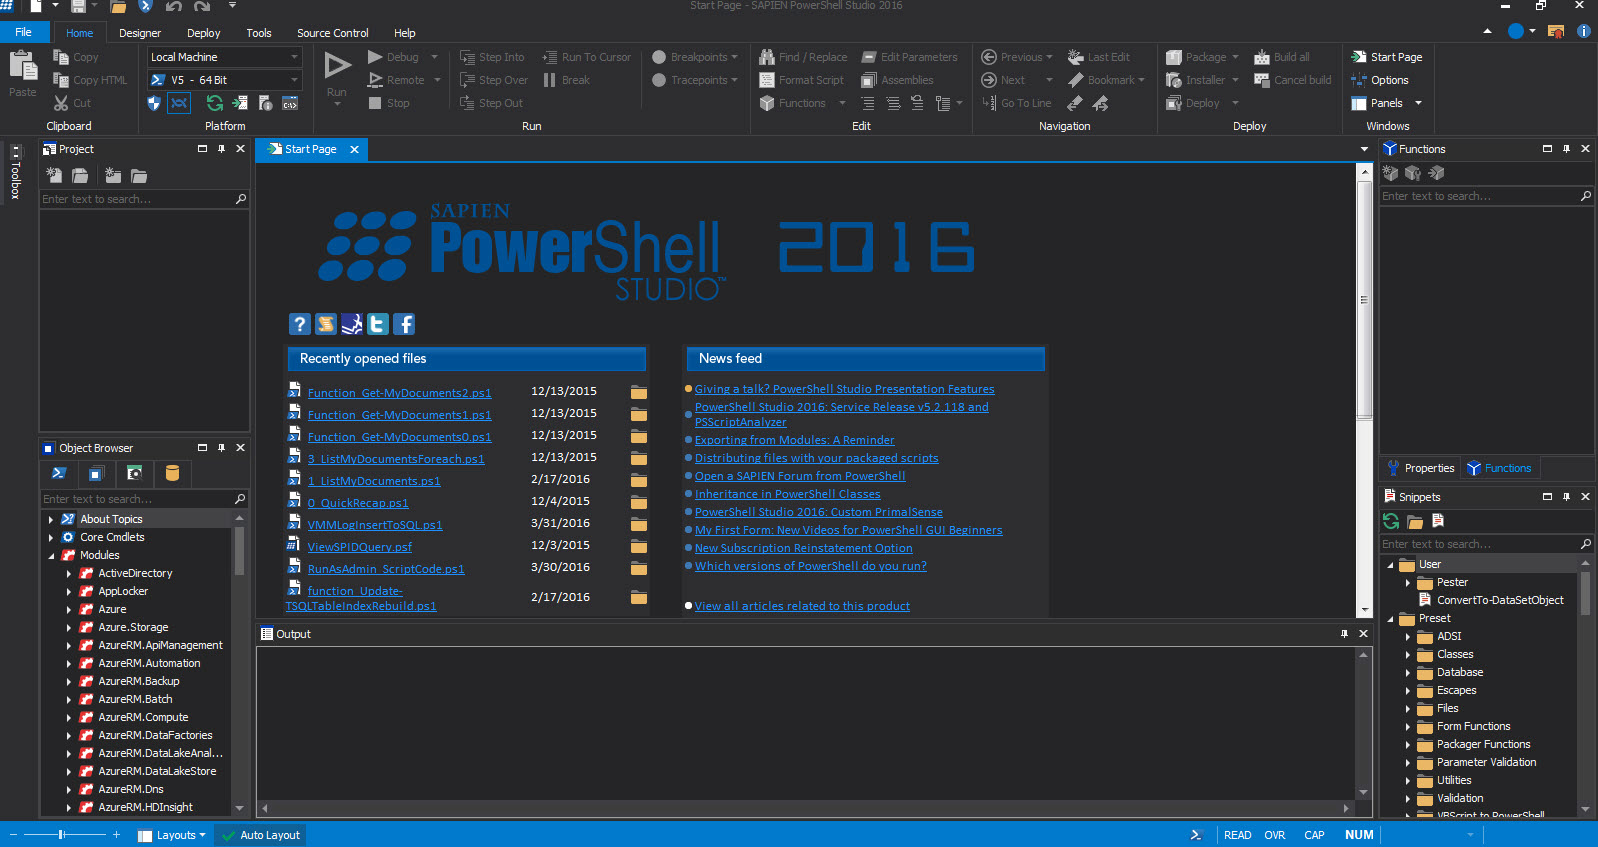Click the help question-mark icon on Start Page

[x=299, y=324]
